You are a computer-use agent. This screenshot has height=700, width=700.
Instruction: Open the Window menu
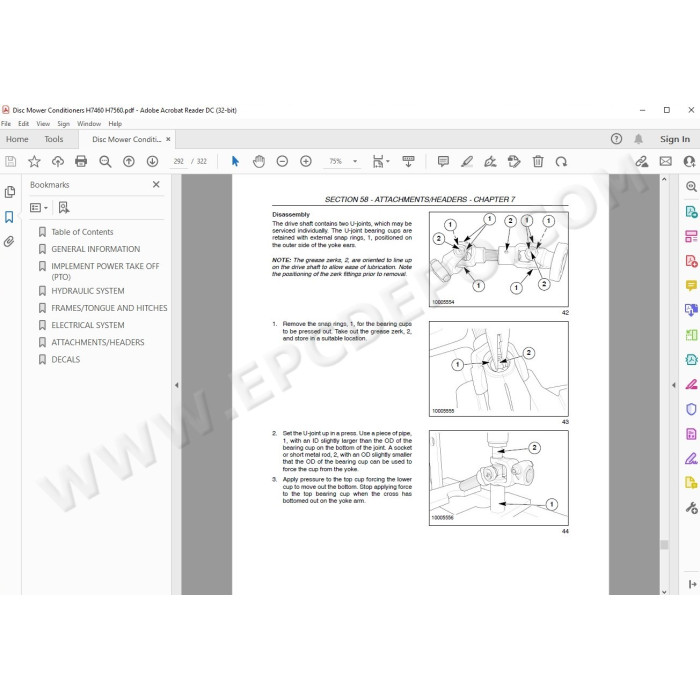tap(89, 124)
